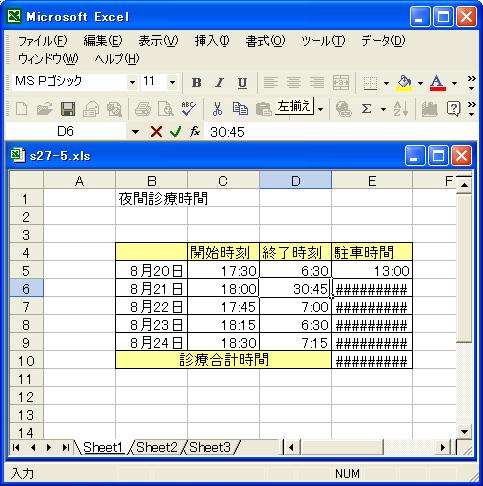Click the Spelling check ABC icon

pyautogui.click(x=189, y=109)
